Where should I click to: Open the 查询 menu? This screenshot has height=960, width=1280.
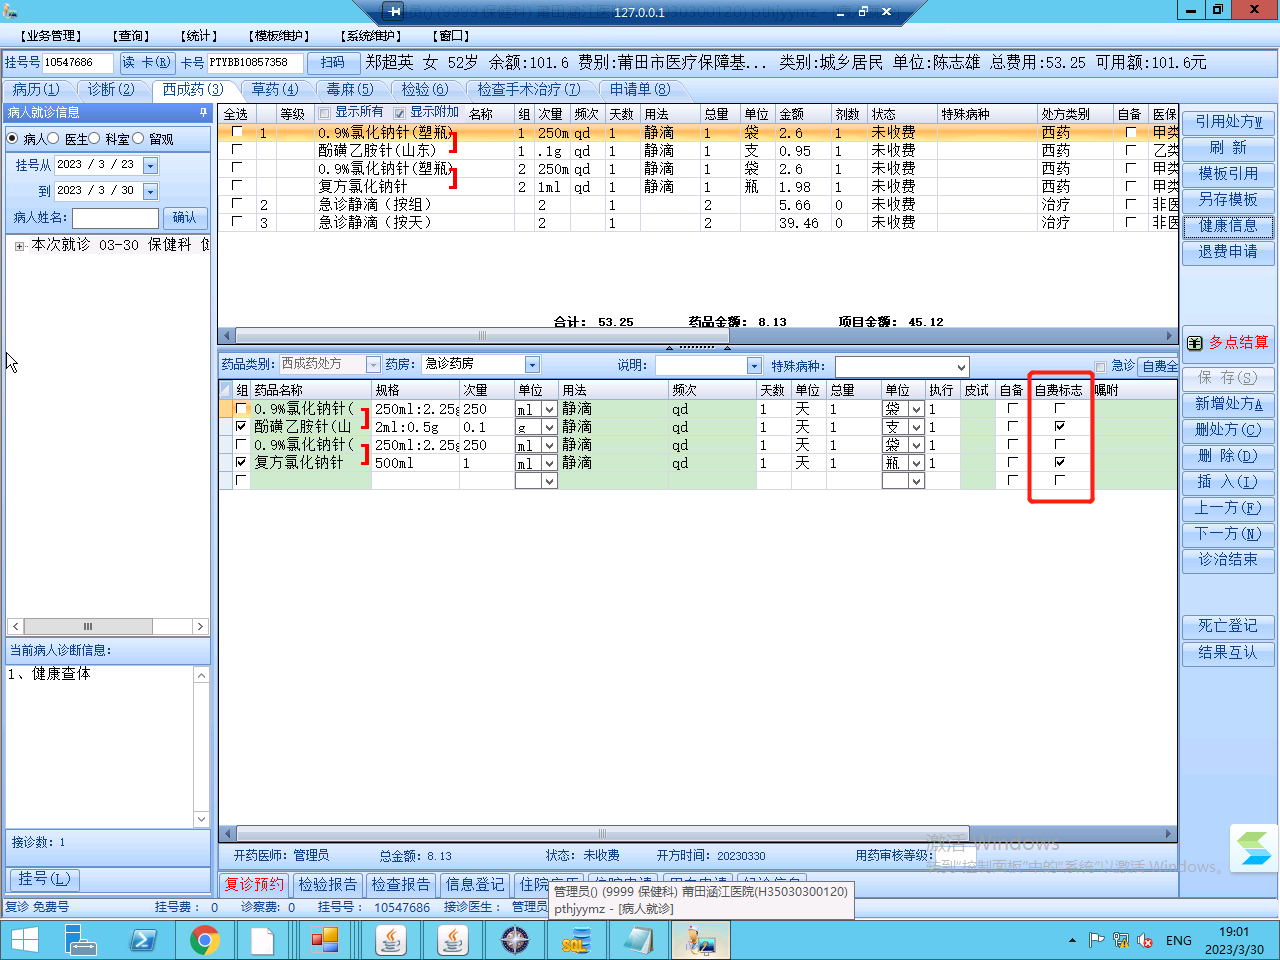130,36
